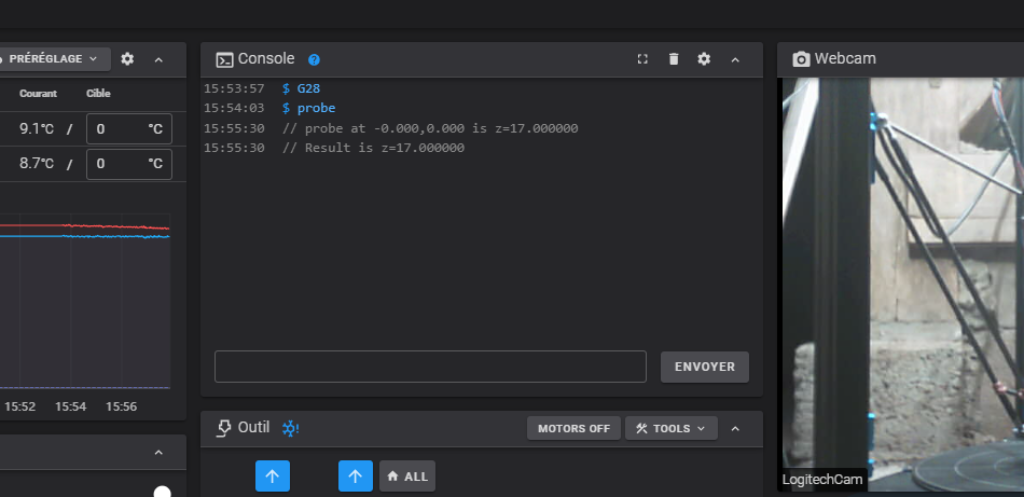Click the Console terminal icon
Image resolution: width=1024 pixels, height=497 pixels.
click(225, 60)
